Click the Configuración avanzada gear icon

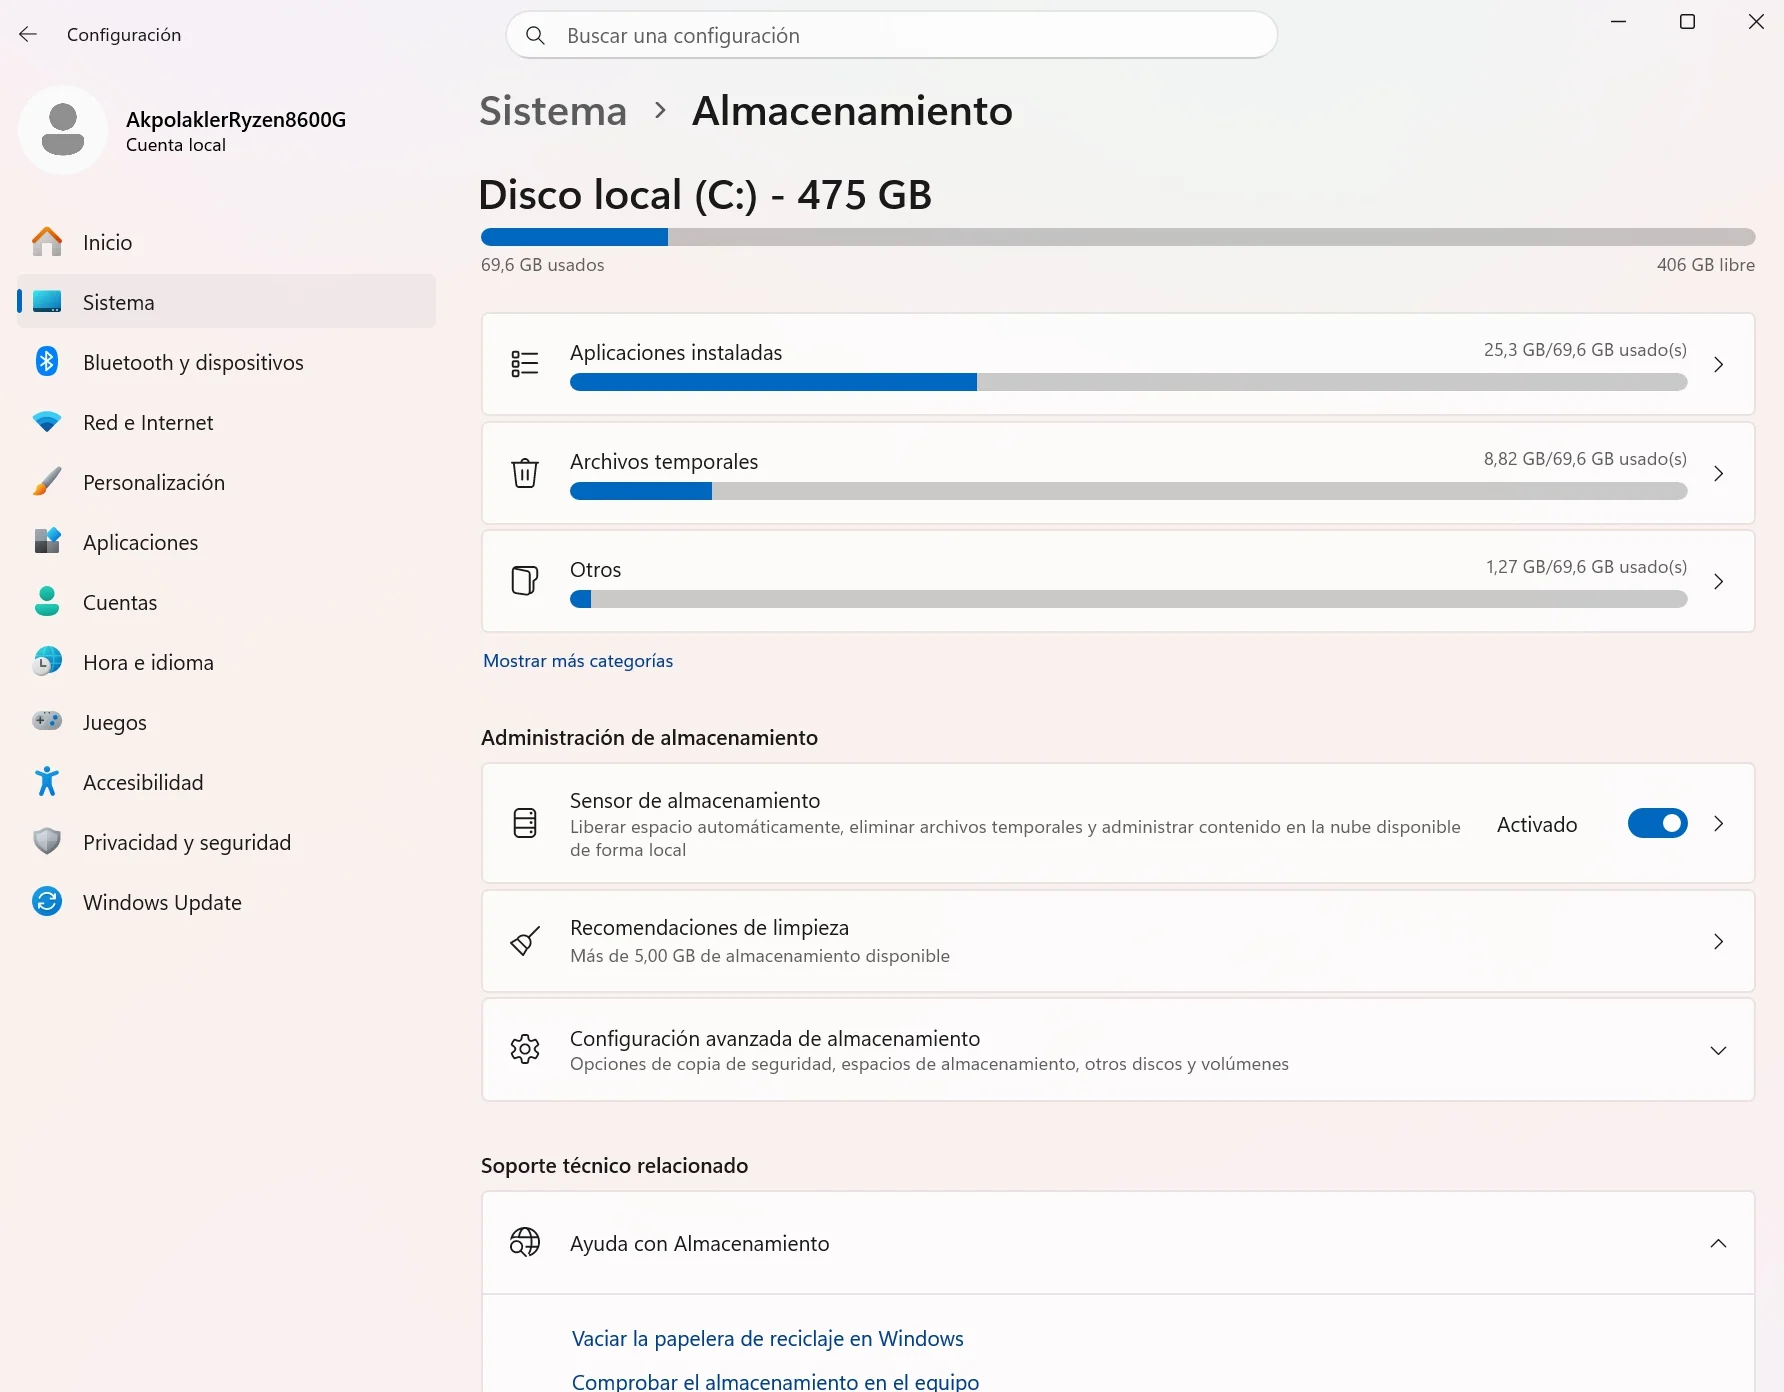(x=525, y=1049)
